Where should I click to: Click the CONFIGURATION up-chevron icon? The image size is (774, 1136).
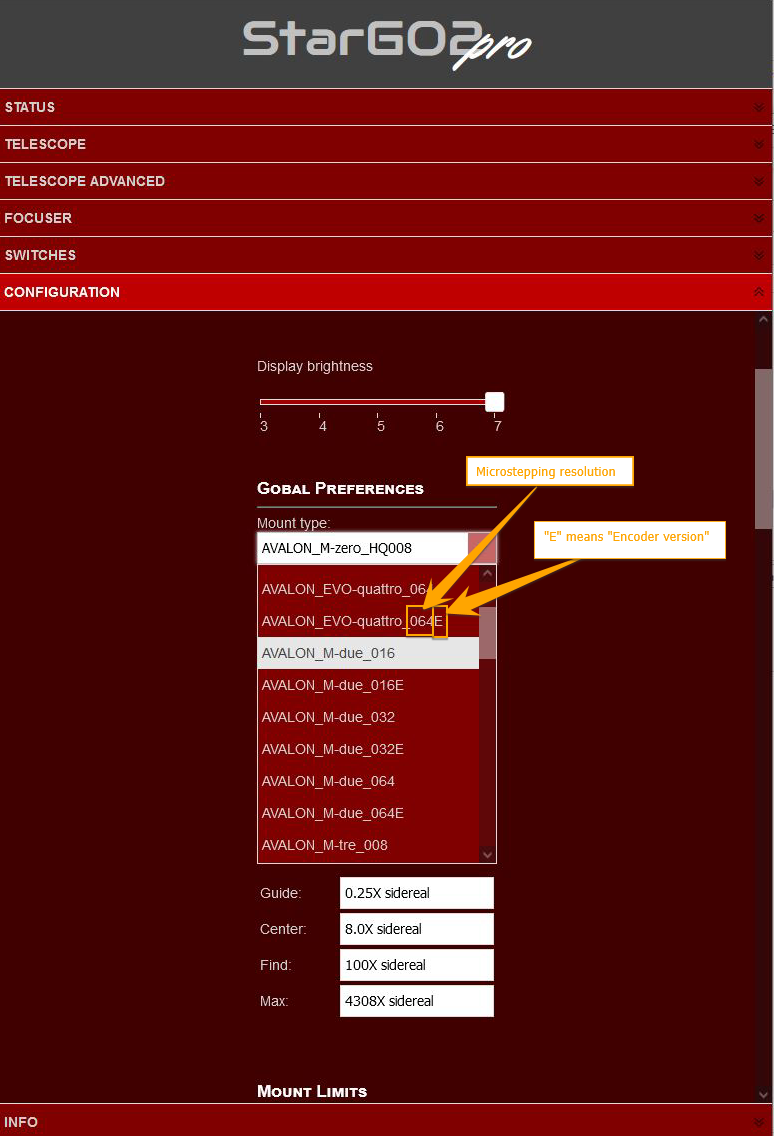[759, 292]
